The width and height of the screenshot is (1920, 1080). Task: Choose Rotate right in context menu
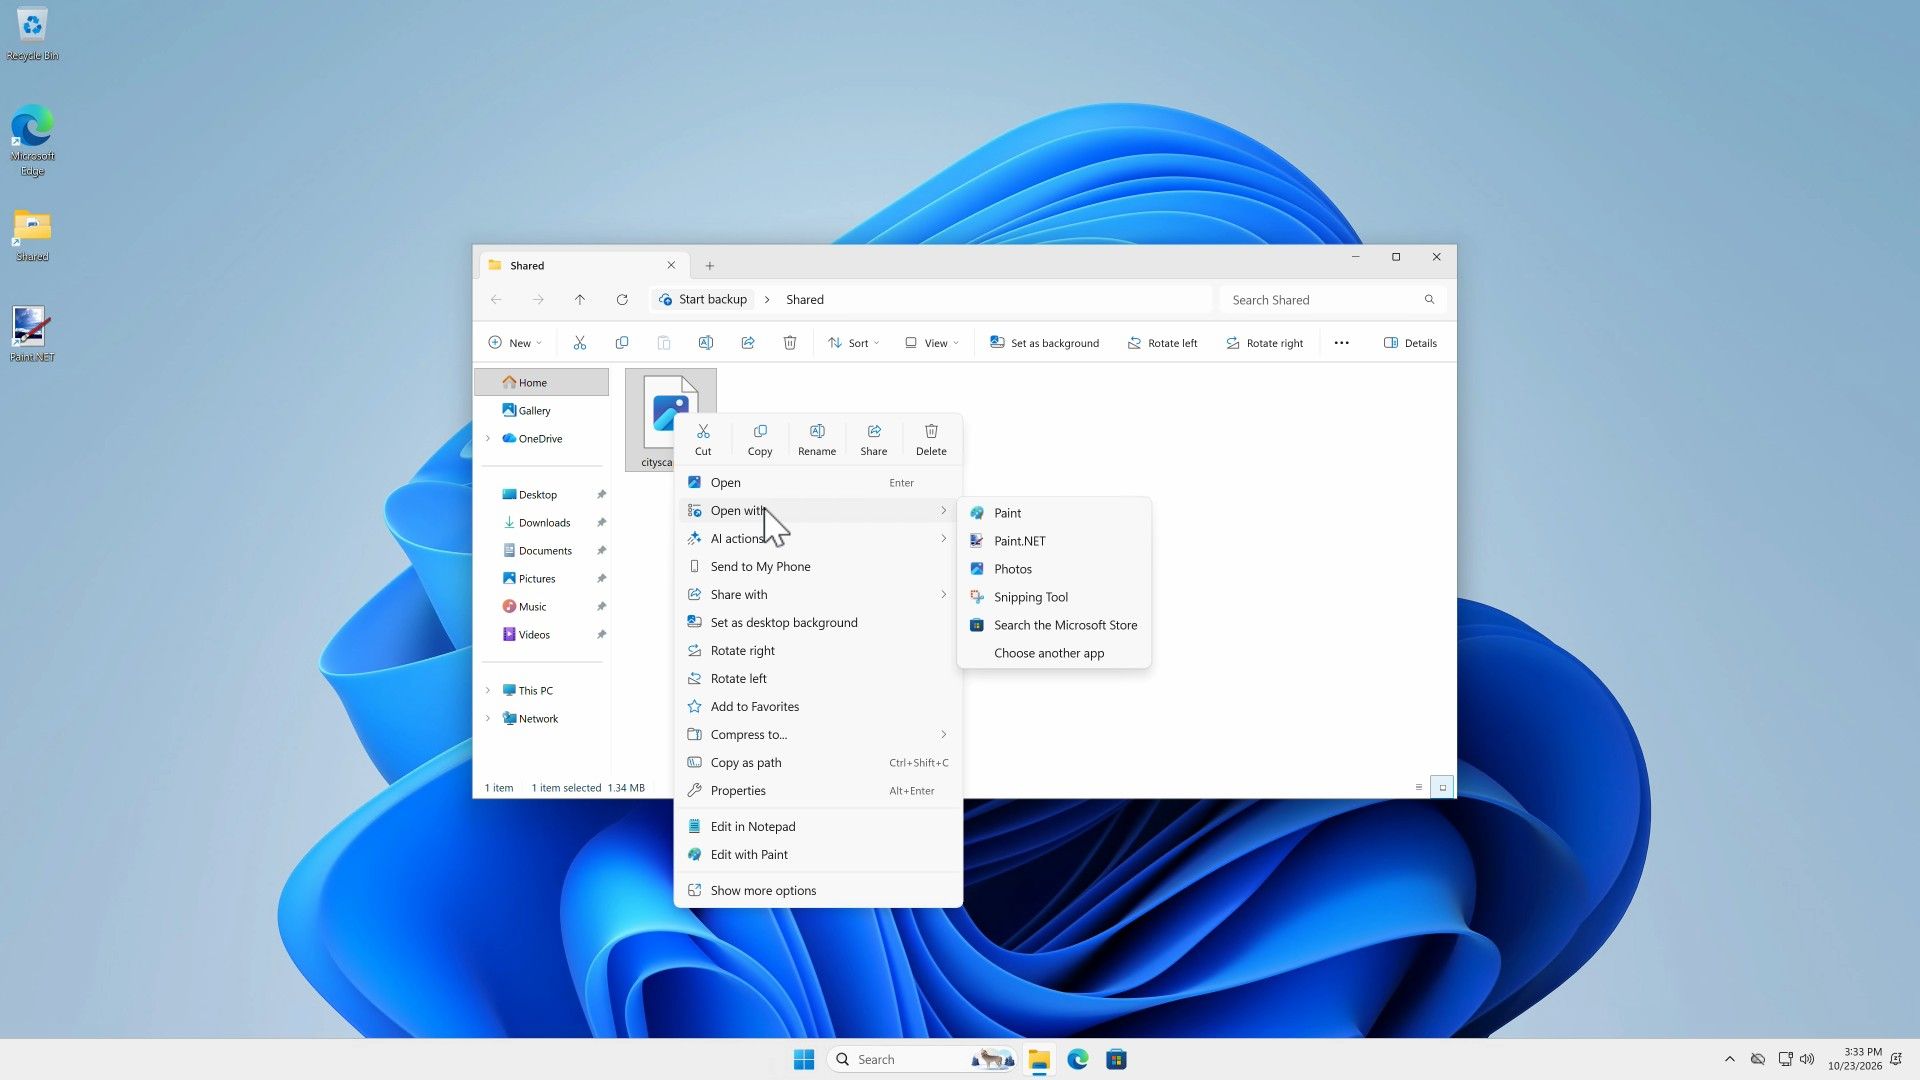(x=818, y=651)
